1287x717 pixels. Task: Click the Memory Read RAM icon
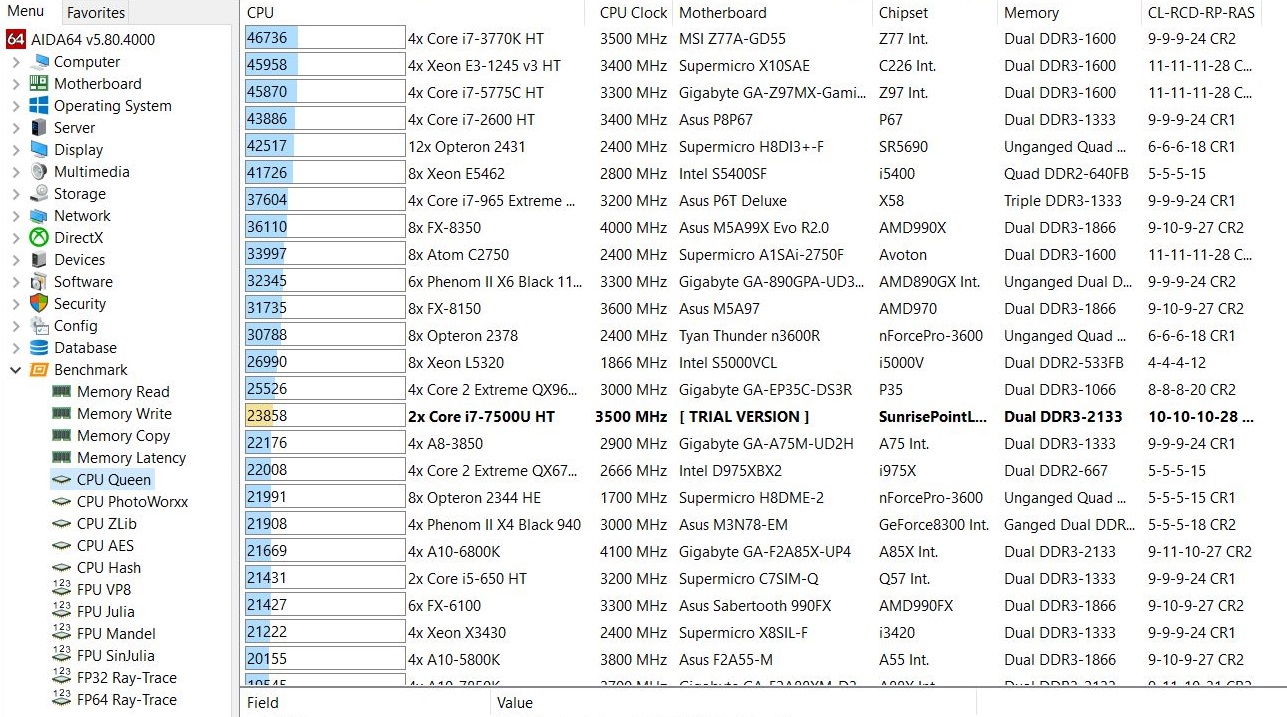point(62,392)
